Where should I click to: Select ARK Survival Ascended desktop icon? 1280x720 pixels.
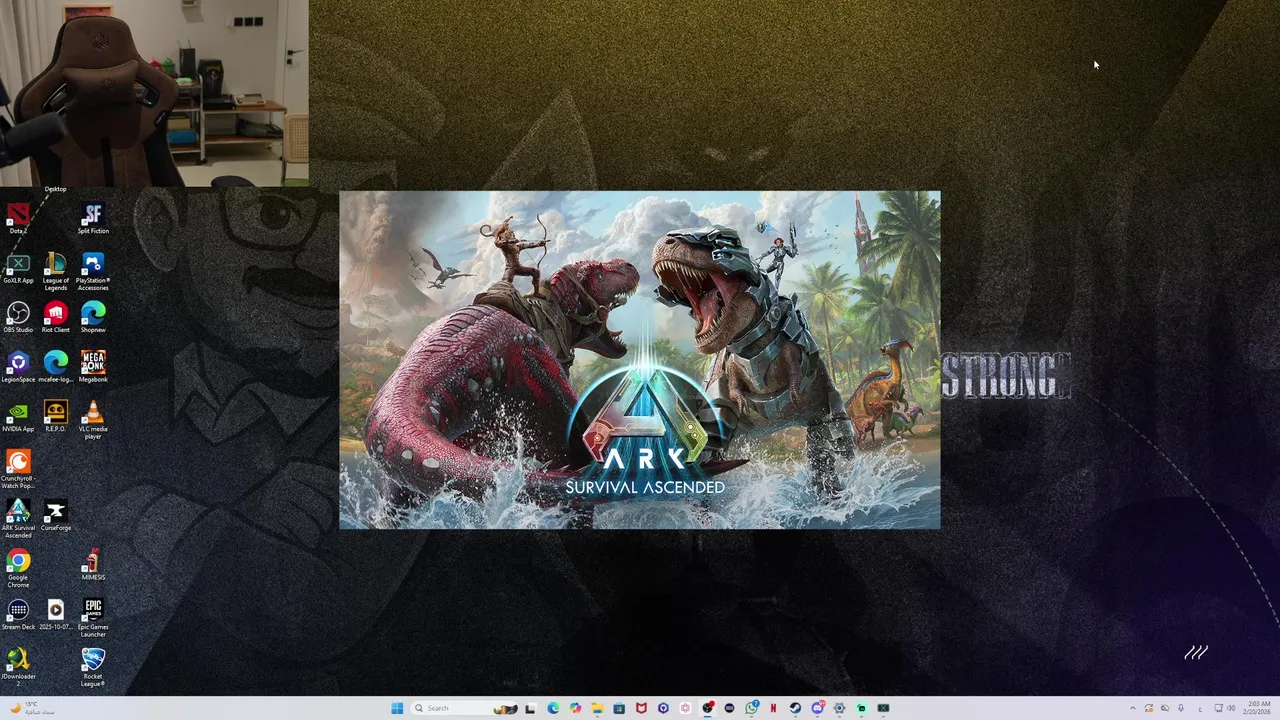[18, 519]
